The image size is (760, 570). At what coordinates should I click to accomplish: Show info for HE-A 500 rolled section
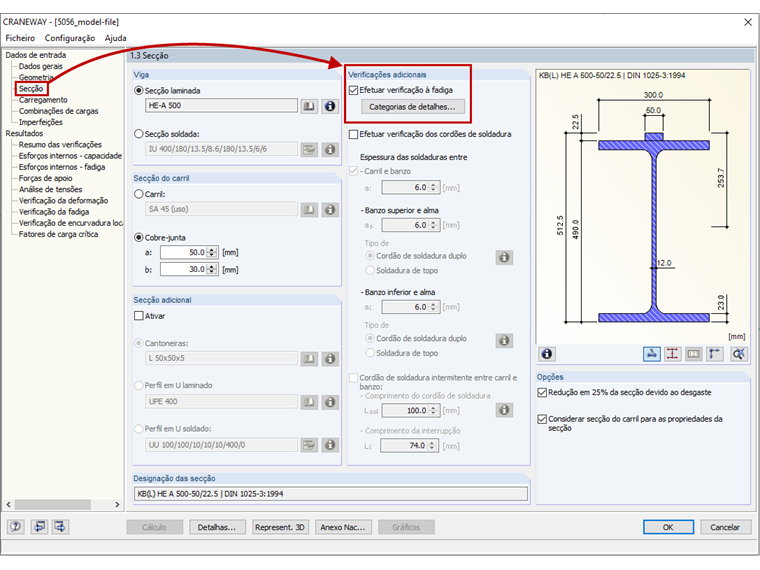330,106
